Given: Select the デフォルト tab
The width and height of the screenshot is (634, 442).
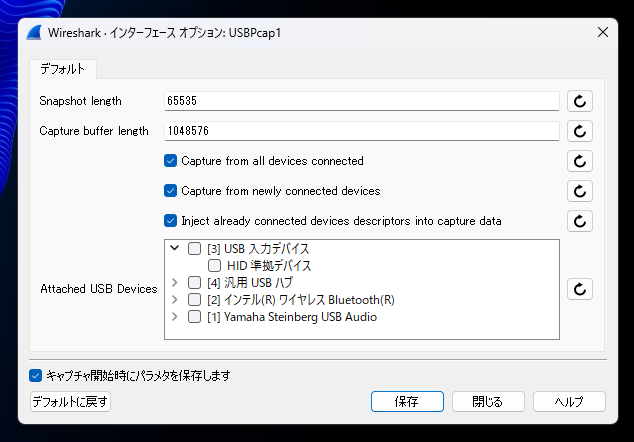Looking at the screenshot, I should point(63,69).
